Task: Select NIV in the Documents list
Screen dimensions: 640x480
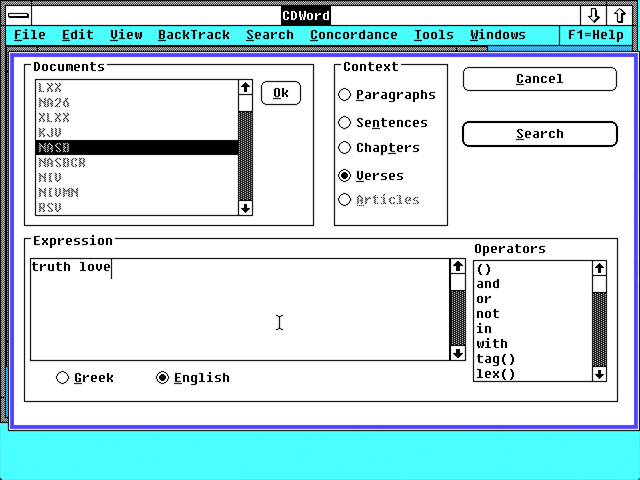Action: click(137, 178)
